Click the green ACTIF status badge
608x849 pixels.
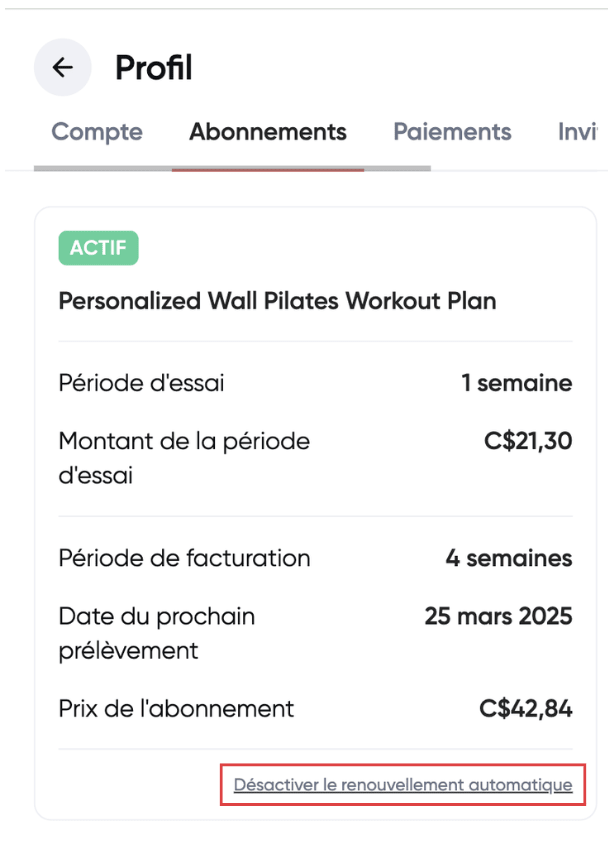[x=98, y=248]
